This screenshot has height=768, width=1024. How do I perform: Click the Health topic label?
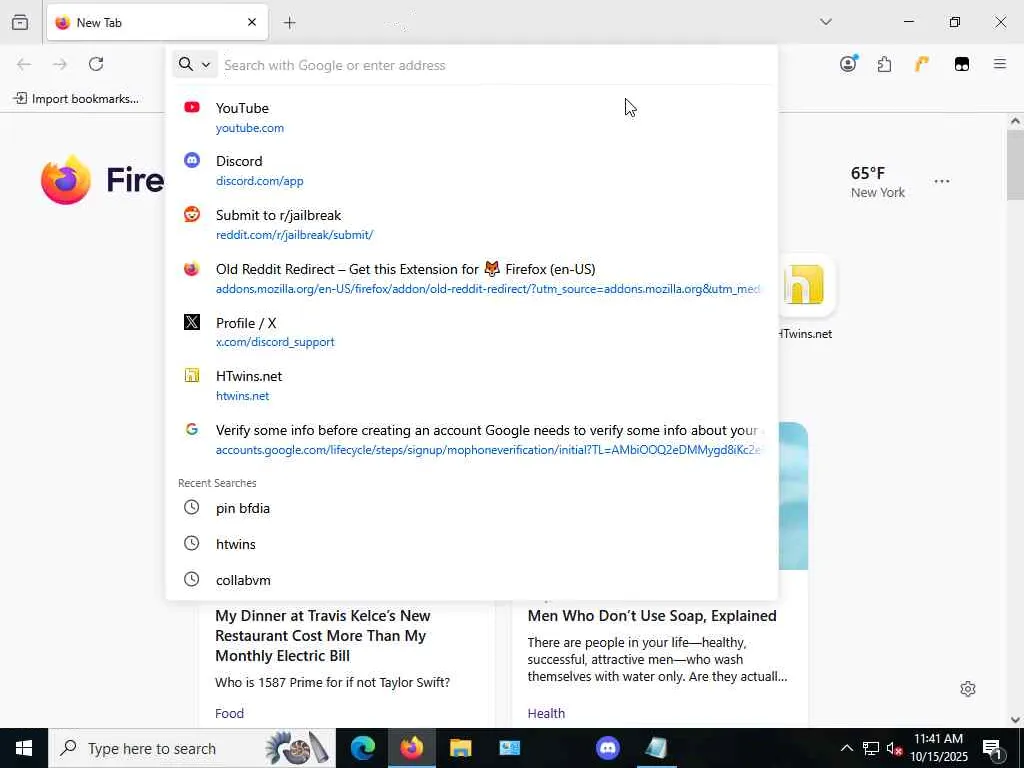[546, 713]
